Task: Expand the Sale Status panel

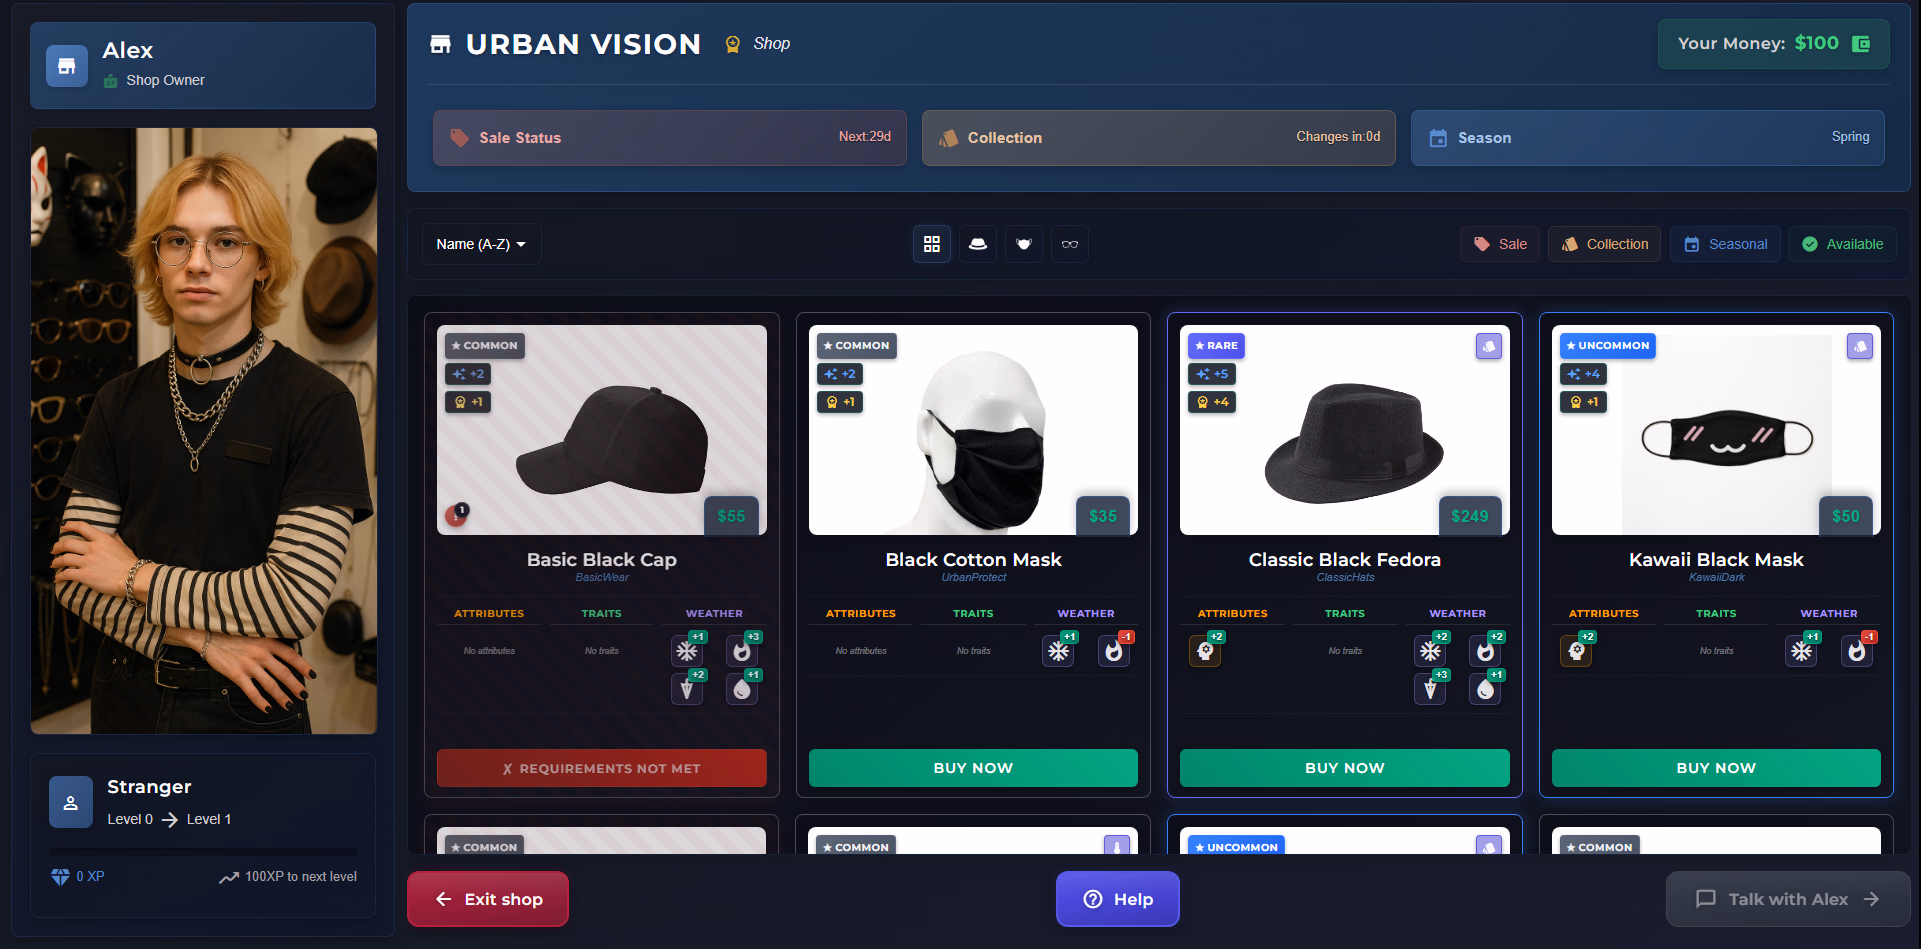Action: point(670,138)
